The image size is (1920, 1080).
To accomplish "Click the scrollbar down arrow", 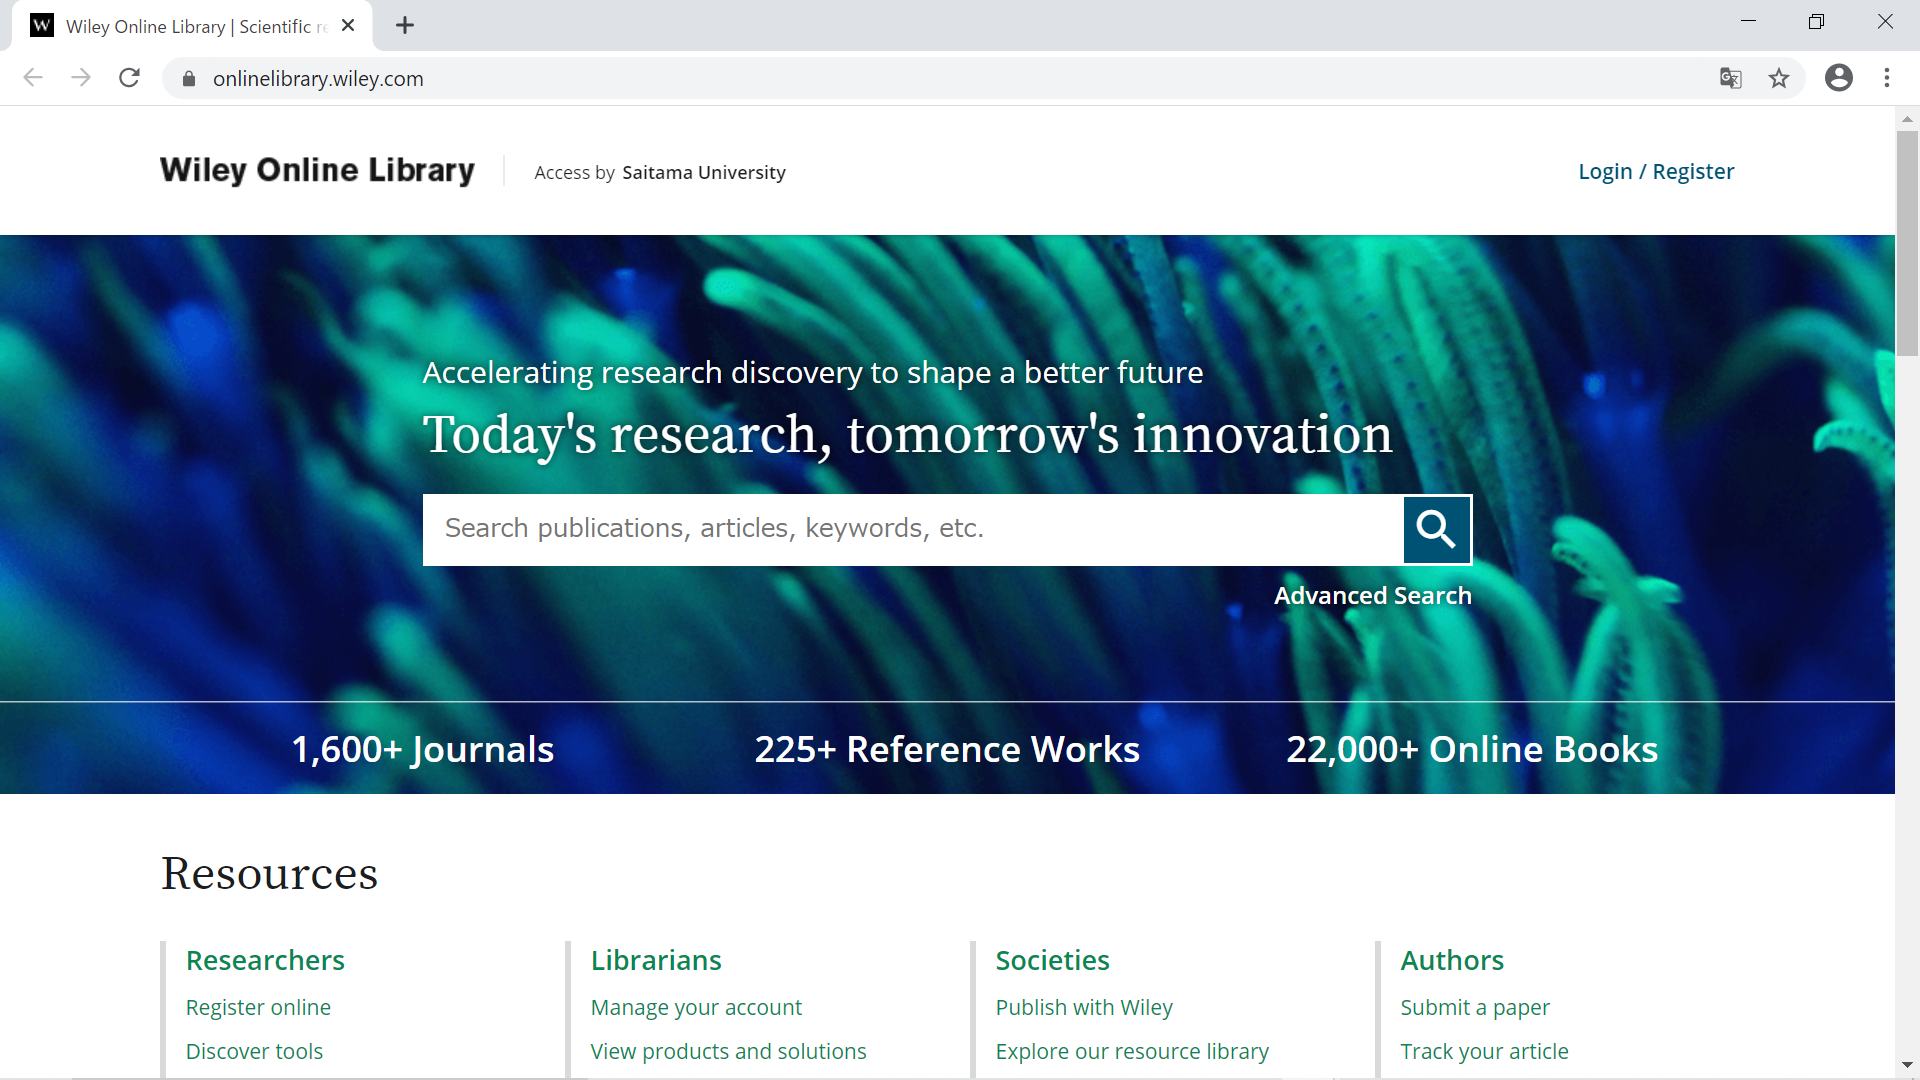I will (x=1907, y=1066).
